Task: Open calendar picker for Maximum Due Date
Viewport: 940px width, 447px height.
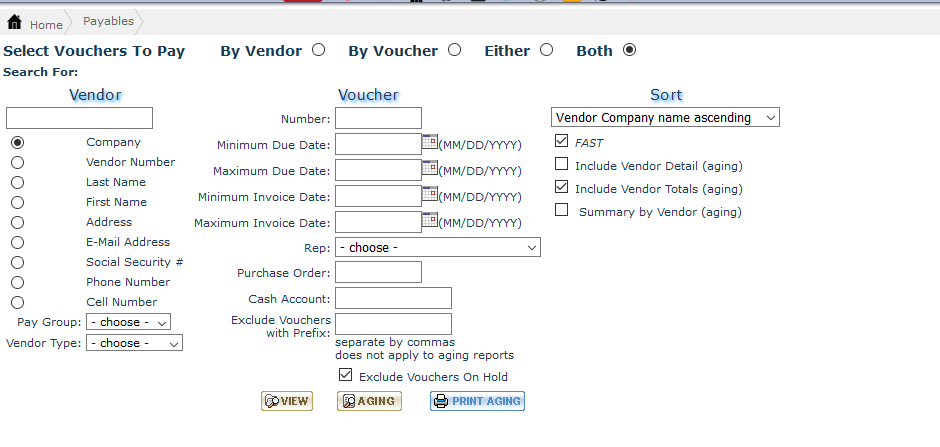Action: (430, 168)
